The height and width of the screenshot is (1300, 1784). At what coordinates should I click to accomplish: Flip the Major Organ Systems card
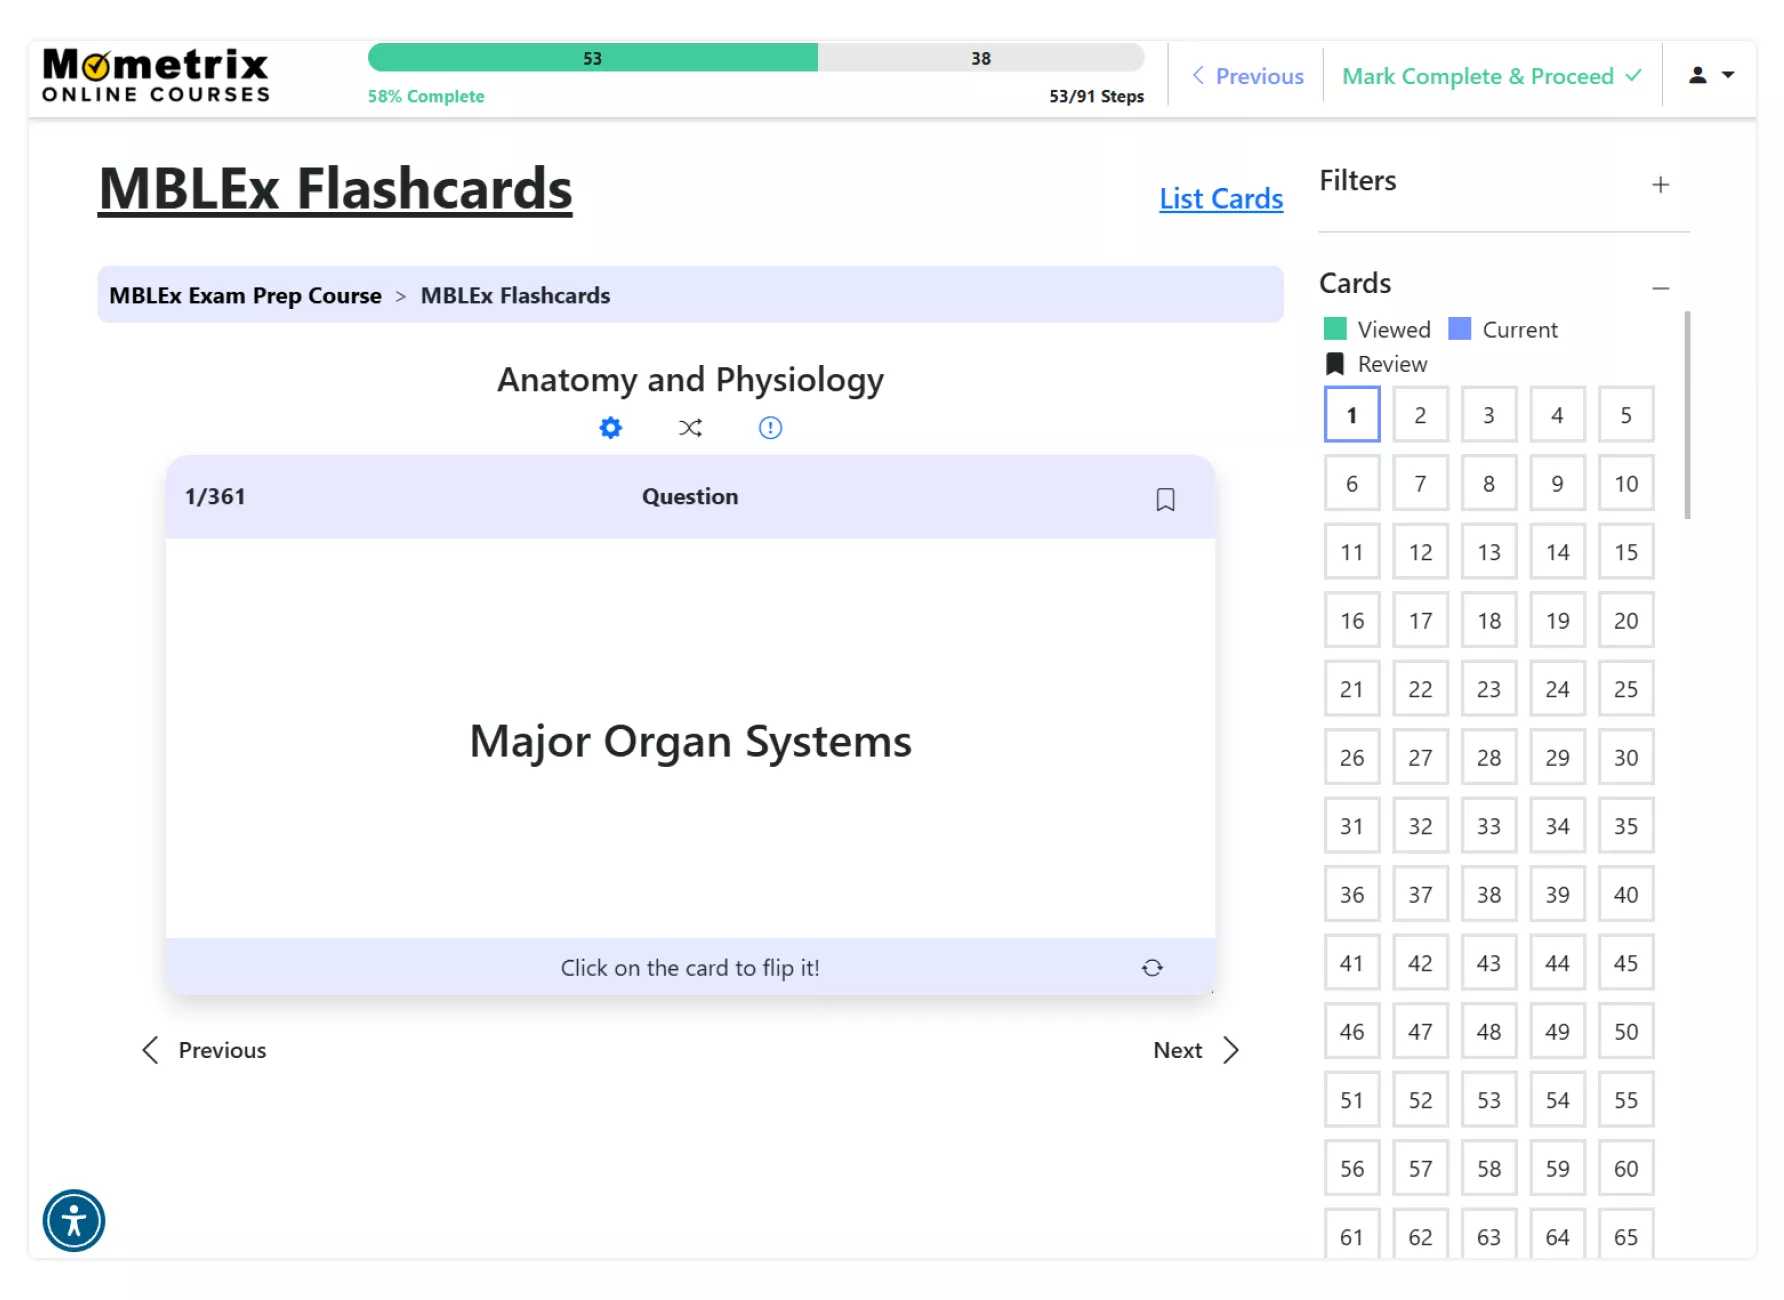coord(690,740)
